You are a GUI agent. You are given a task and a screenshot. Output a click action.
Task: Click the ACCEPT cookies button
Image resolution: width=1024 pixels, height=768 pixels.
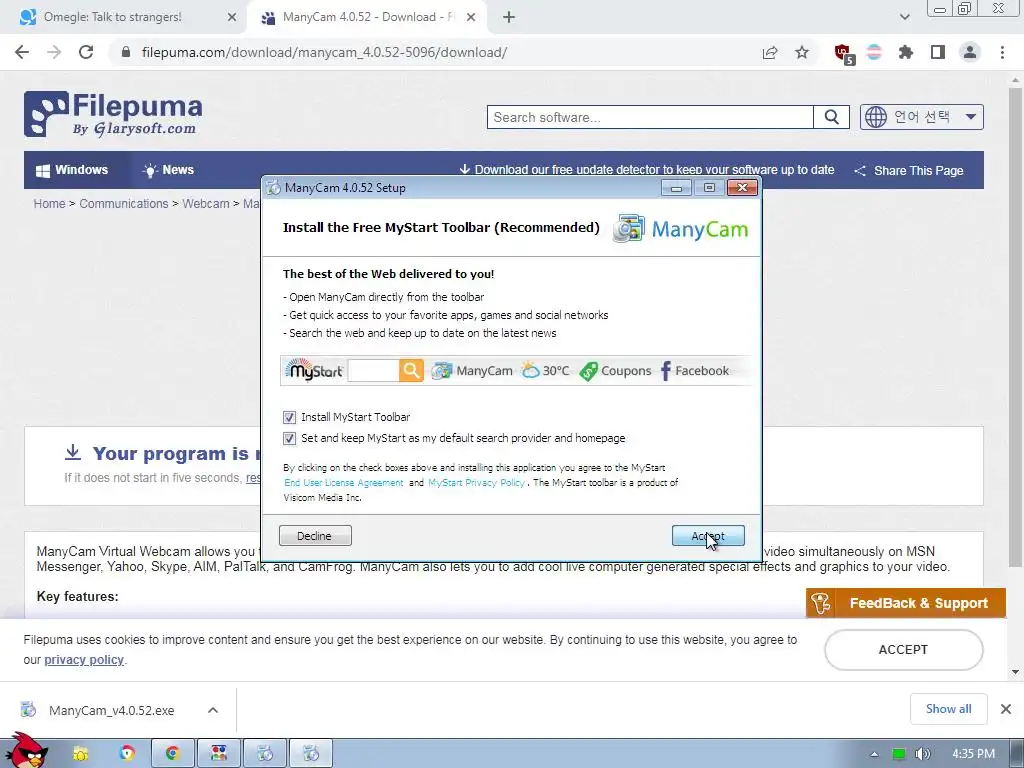pyautogui.click(x=903, y=650)
